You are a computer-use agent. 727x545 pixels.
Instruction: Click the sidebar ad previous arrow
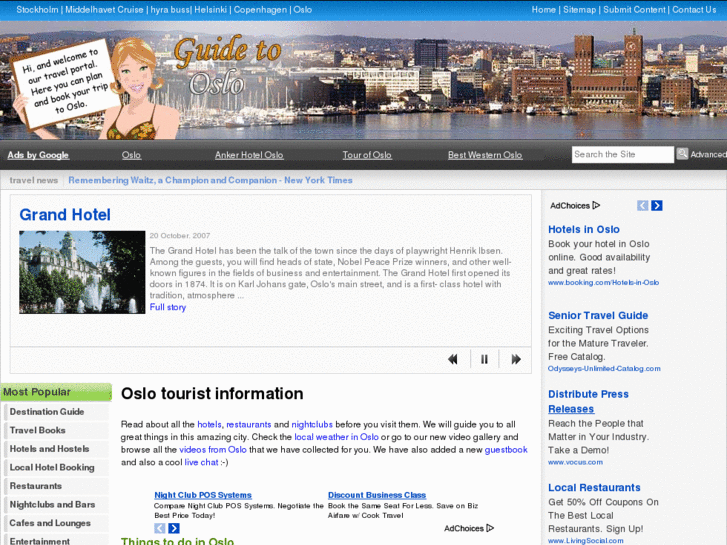coord(642,205)
